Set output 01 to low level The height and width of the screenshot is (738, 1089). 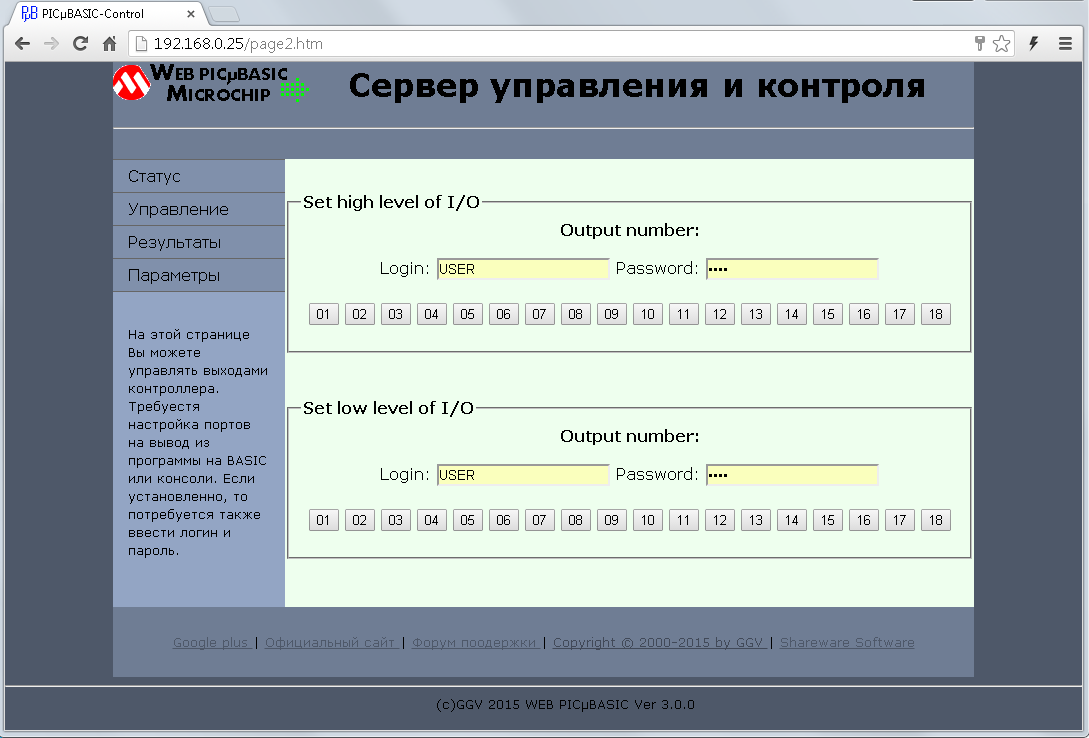pos(323,520)
